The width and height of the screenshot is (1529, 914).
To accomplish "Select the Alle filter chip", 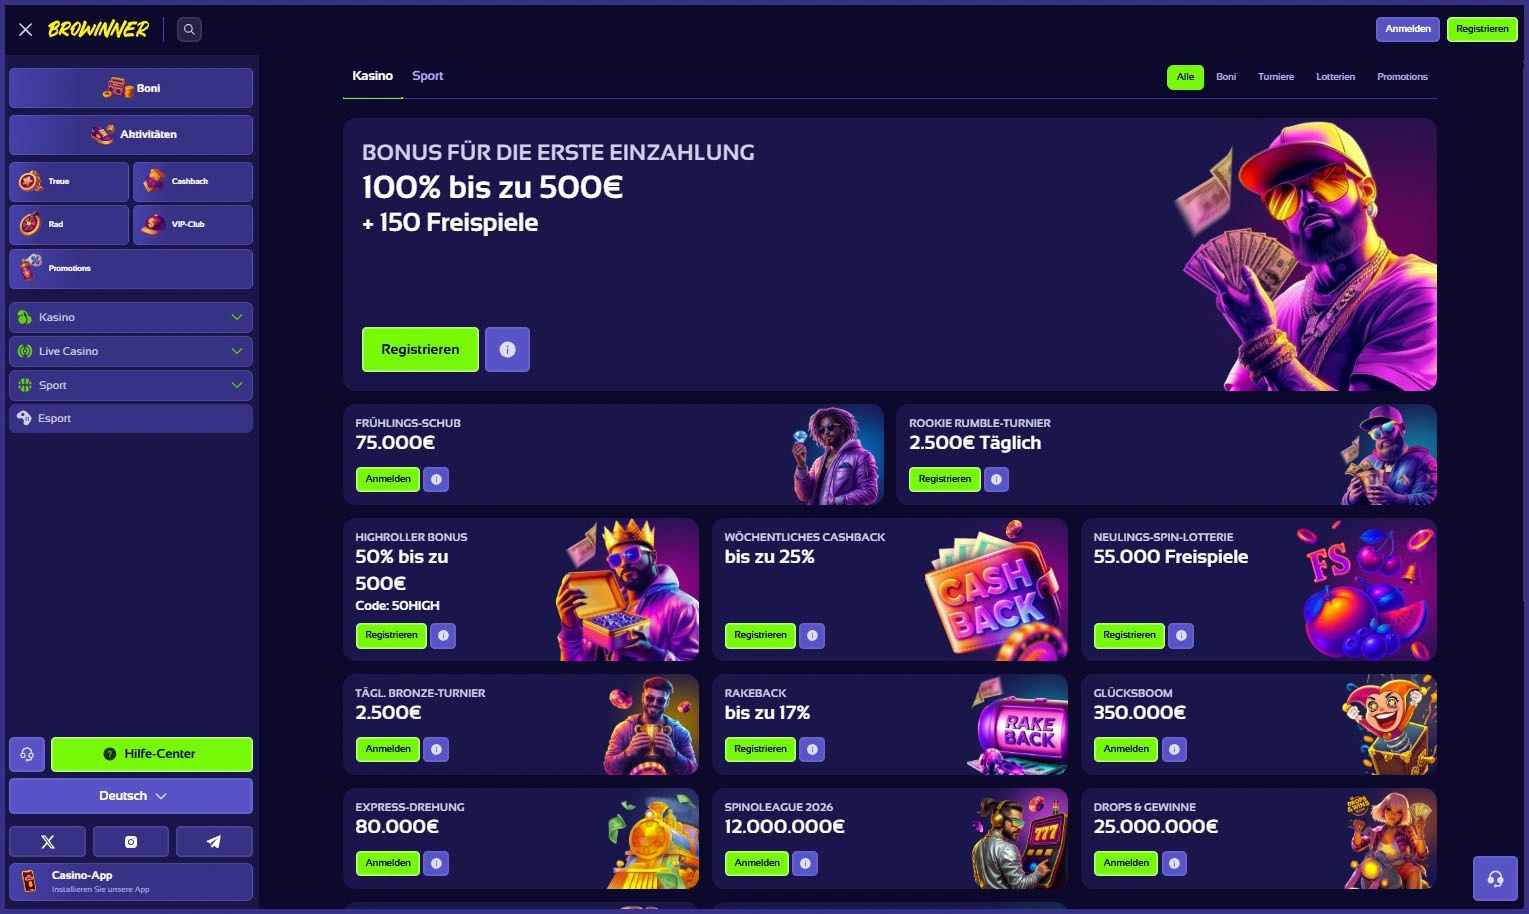I will tap(1185, 77).
